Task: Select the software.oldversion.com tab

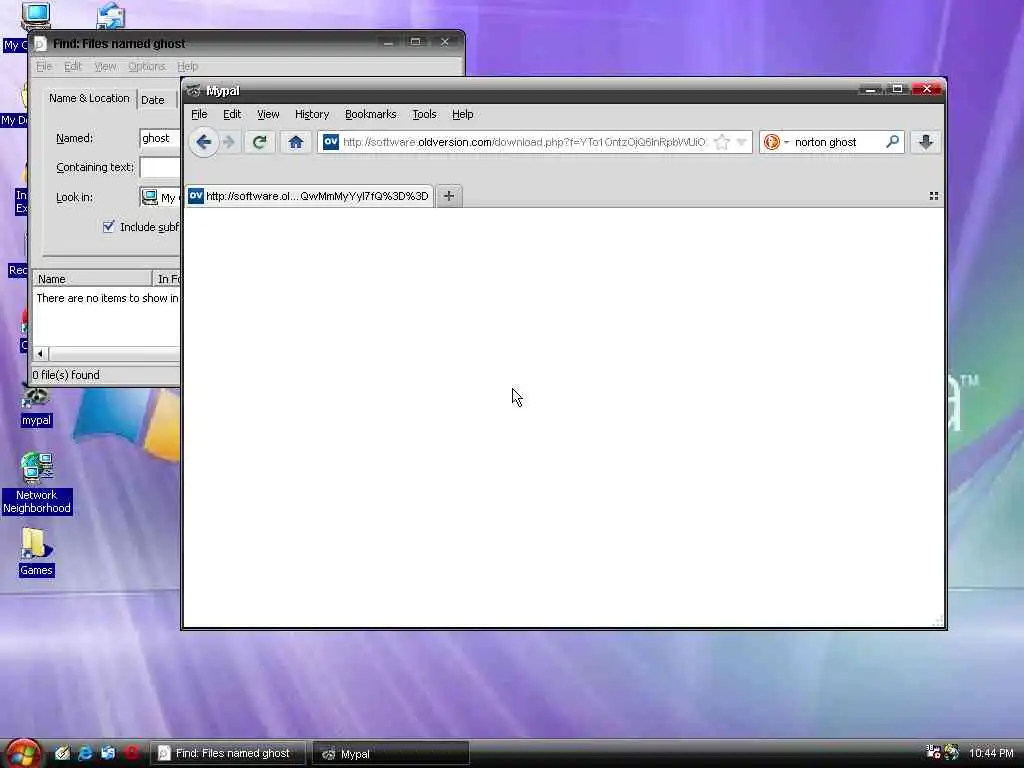Action: (309, 196)
